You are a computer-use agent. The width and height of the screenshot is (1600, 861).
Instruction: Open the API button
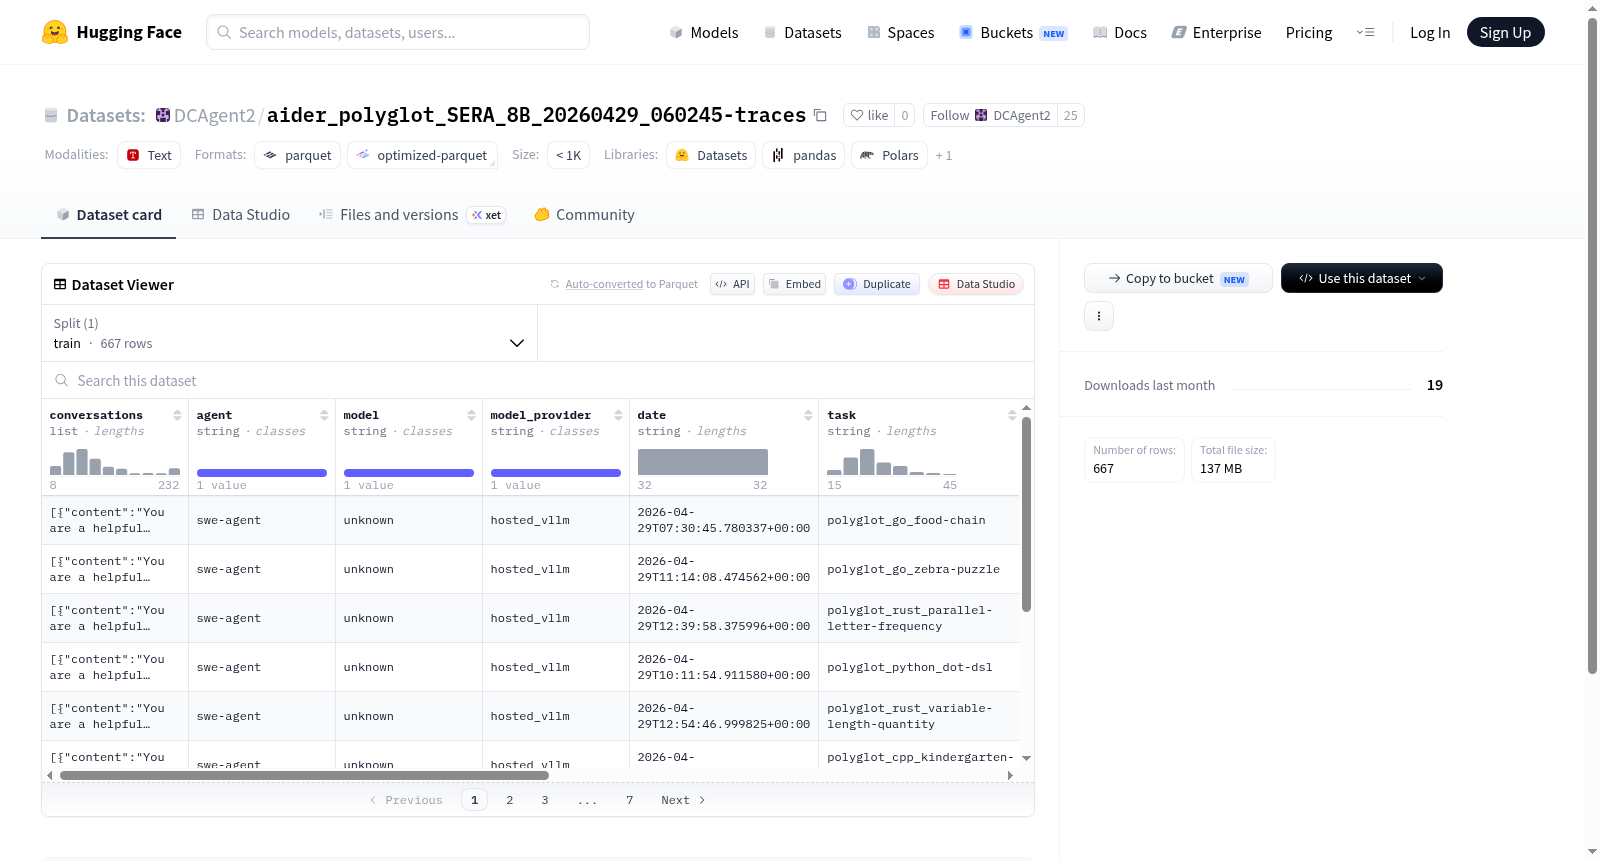(x=732, y=284)
